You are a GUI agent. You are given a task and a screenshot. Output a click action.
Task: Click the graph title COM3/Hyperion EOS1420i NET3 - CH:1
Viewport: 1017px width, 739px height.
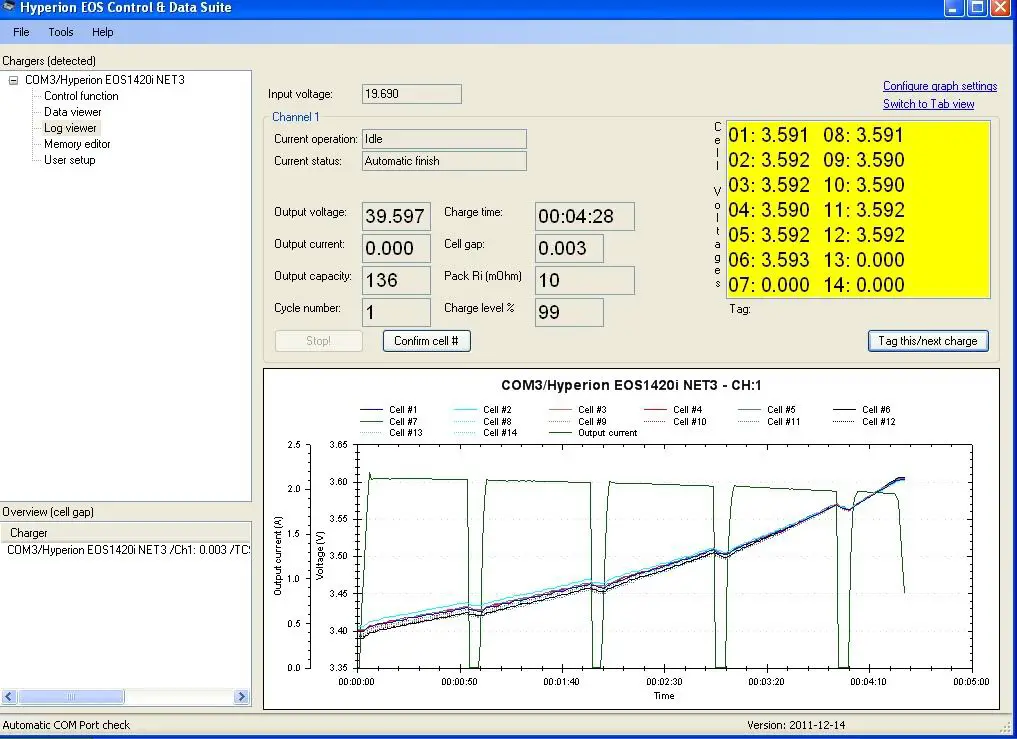pos(631,385)
